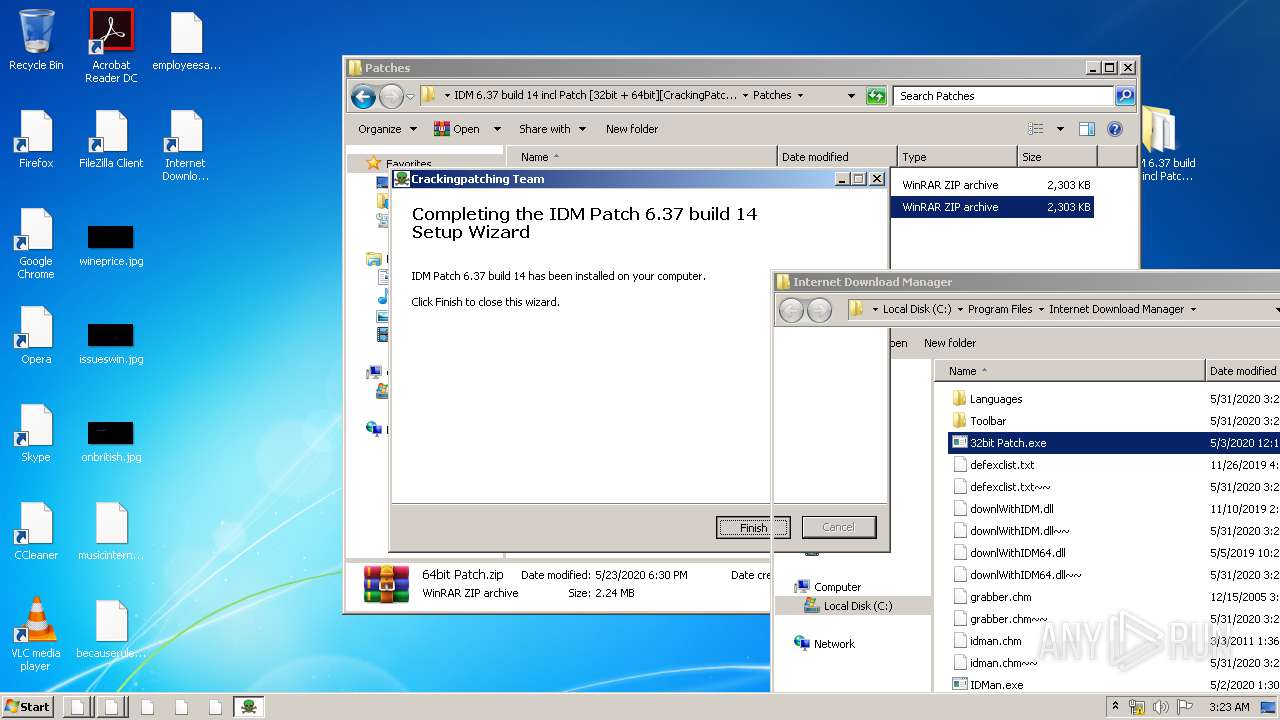Show the preview pane in Patches window

pyautogui.click(x=1087, y=129)
